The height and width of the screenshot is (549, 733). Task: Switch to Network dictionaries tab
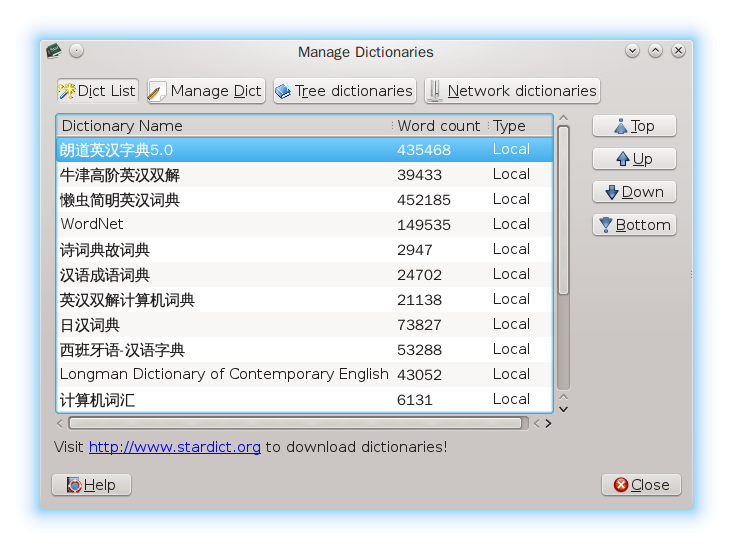(x=512, y=91)
